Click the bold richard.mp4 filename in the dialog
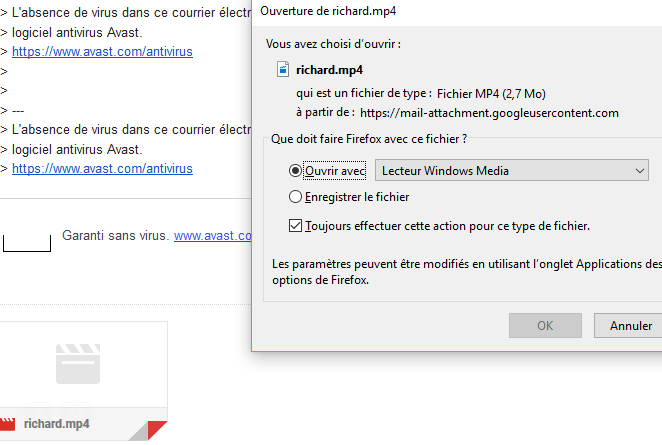 click(x=329, y=70)
